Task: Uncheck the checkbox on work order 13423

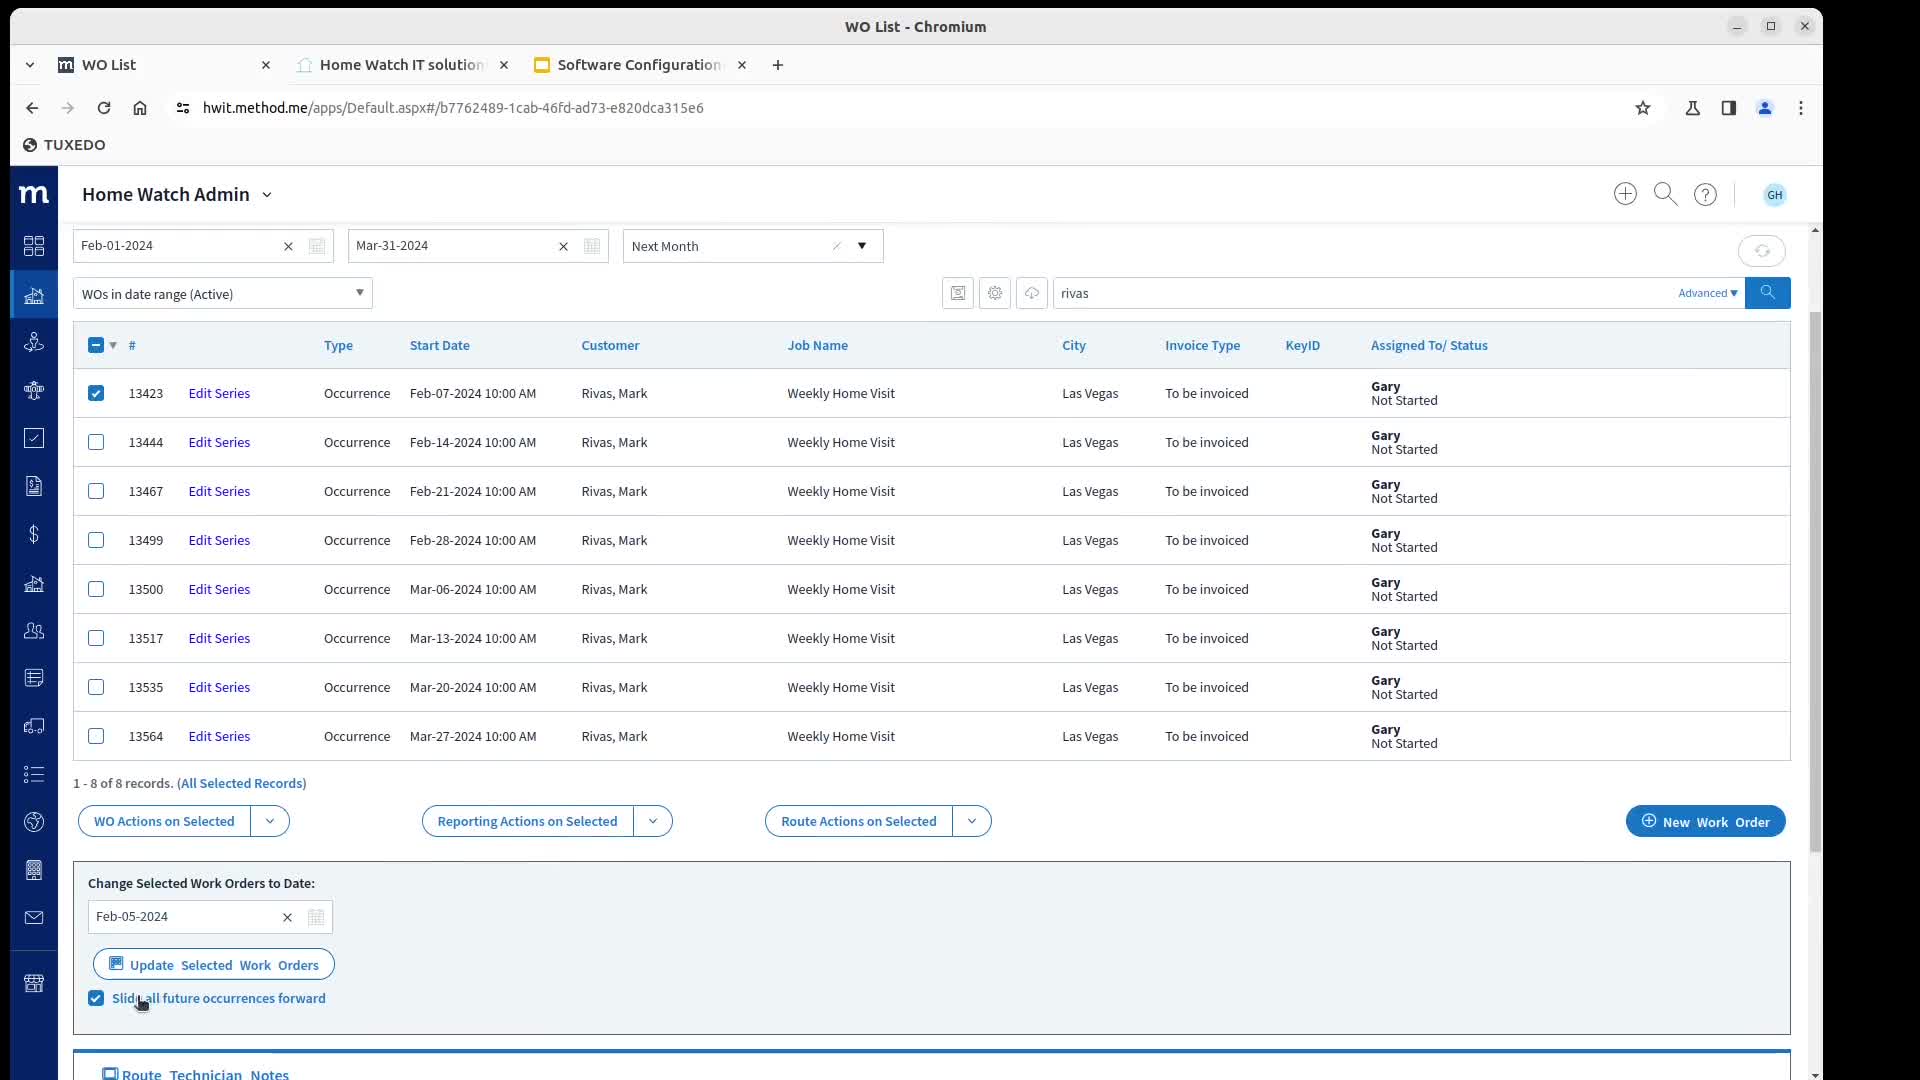Action: [96, 393]
